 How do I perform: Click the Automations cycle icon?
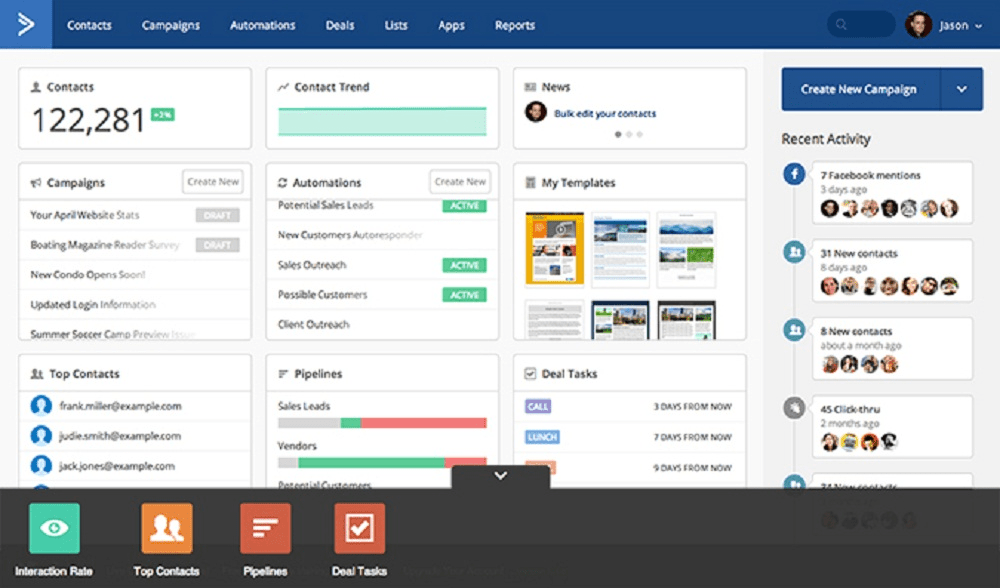[283, 182]
